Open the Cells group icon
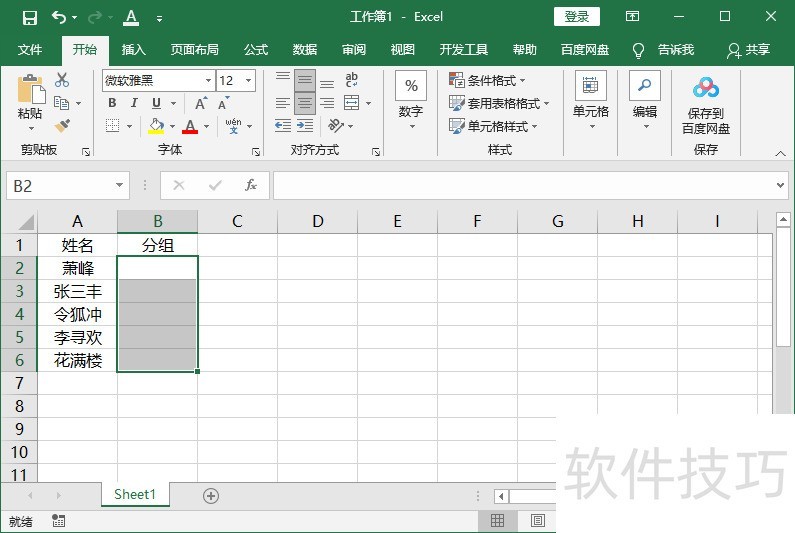The width and height of the screenshot is (795, 533). 591,85
